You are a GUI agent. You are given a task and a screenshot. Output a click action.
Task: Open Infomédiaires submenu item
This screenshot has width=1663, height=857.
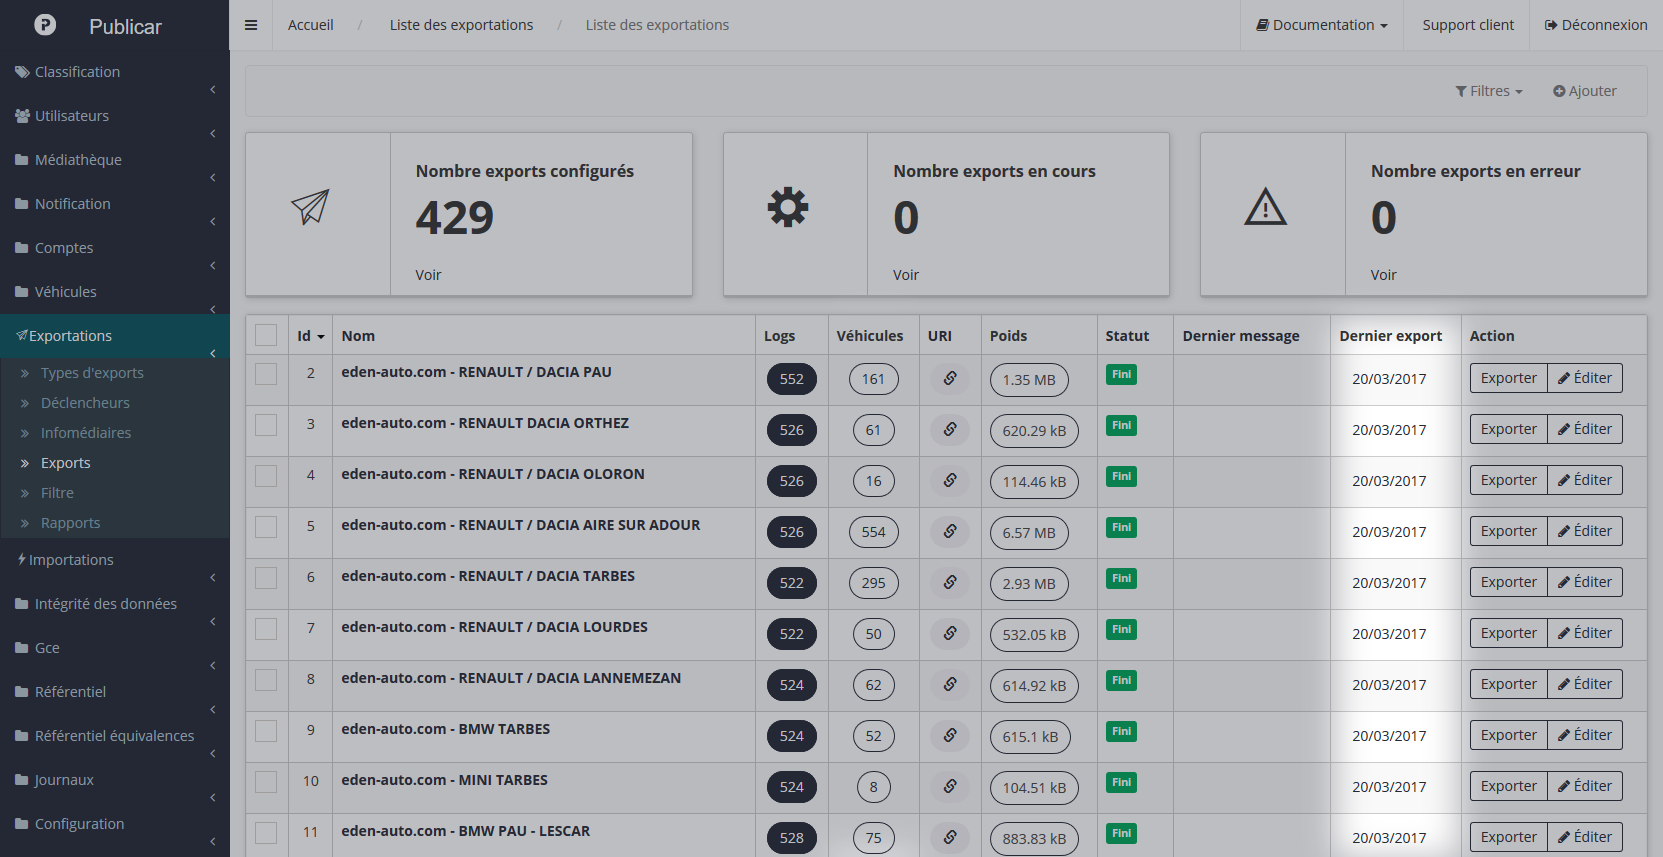(x=86, y=433)
